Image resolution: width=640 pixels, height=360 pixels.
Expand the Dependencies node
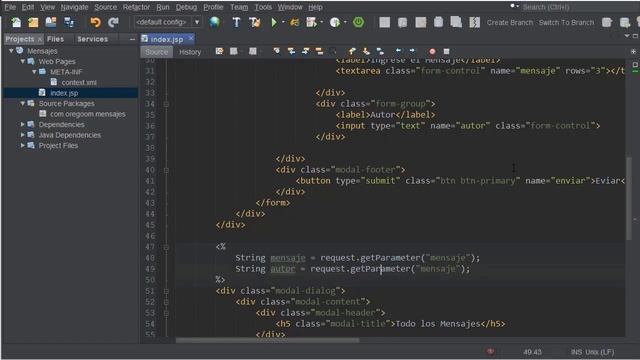point(23,124)
